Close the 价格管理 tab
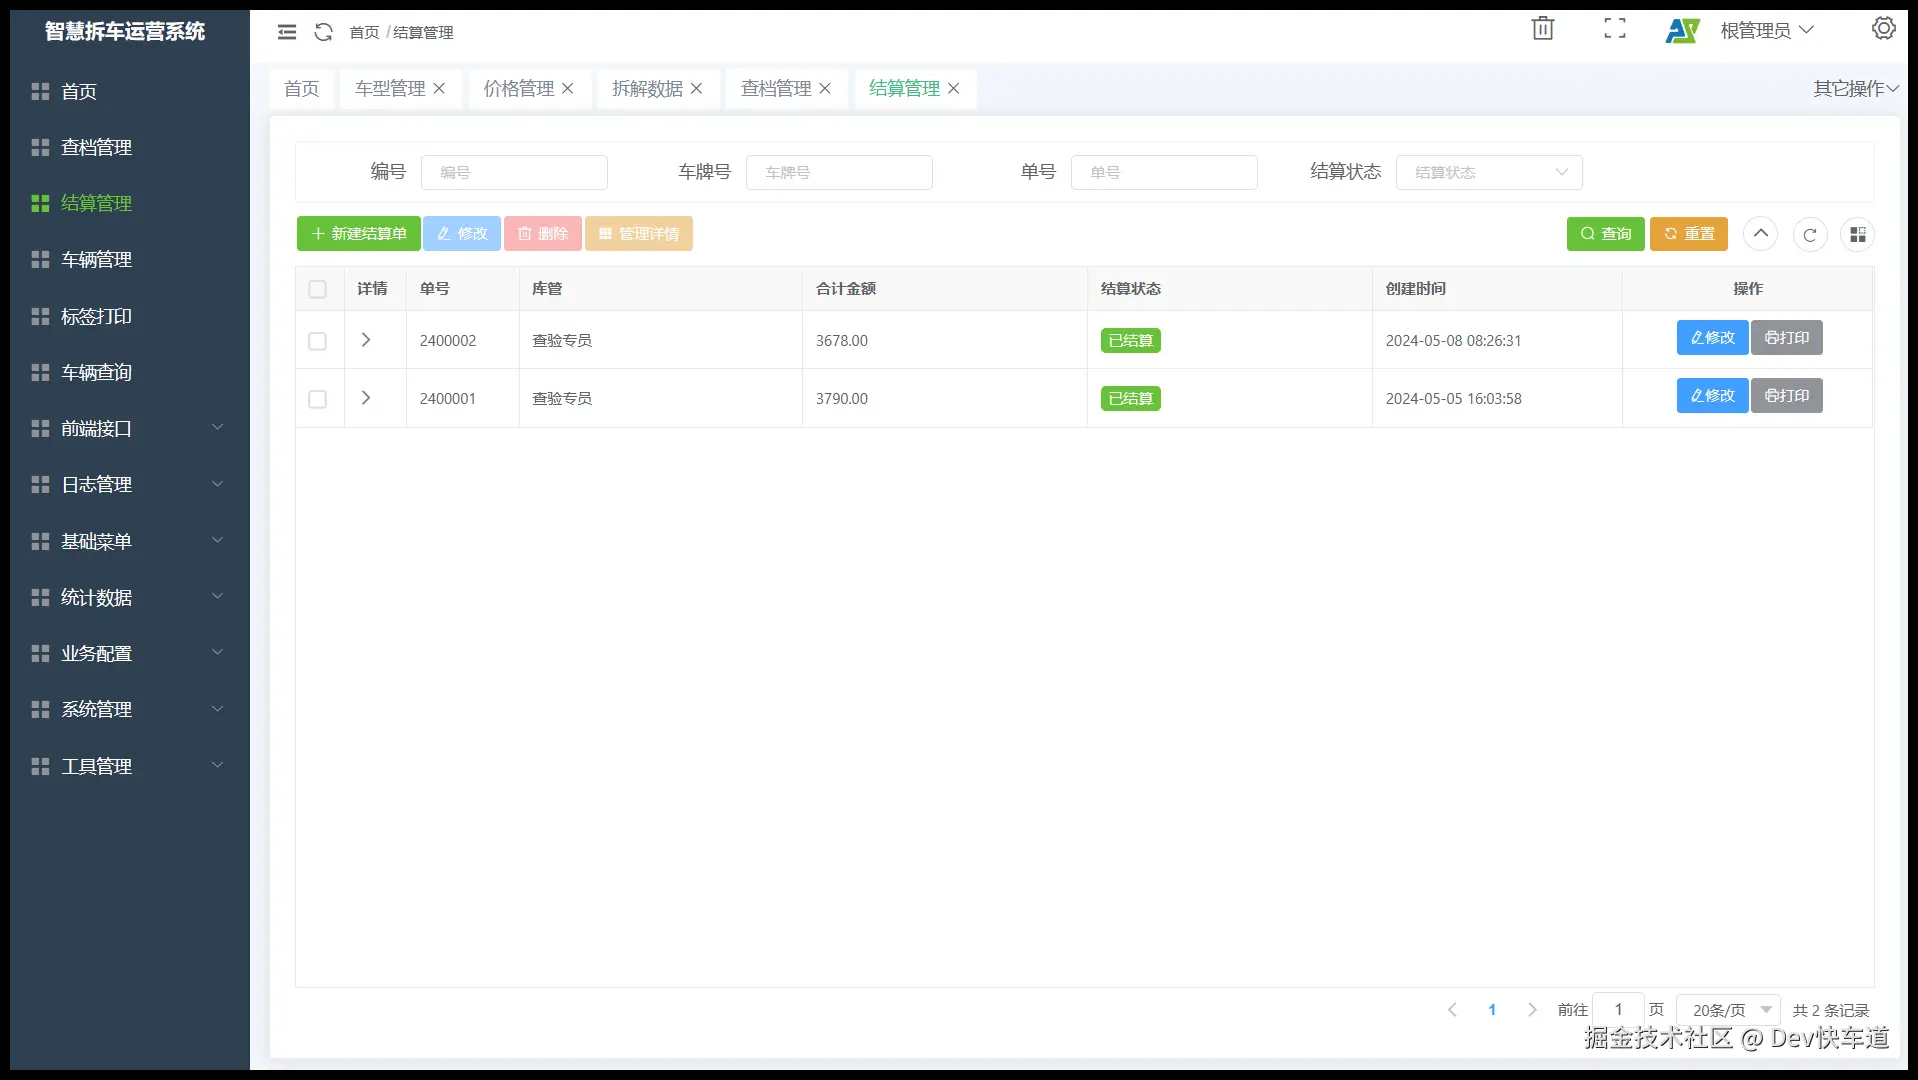Image resolution: width=1918 pixels, height=1080 pixels. tap(567, 89)
